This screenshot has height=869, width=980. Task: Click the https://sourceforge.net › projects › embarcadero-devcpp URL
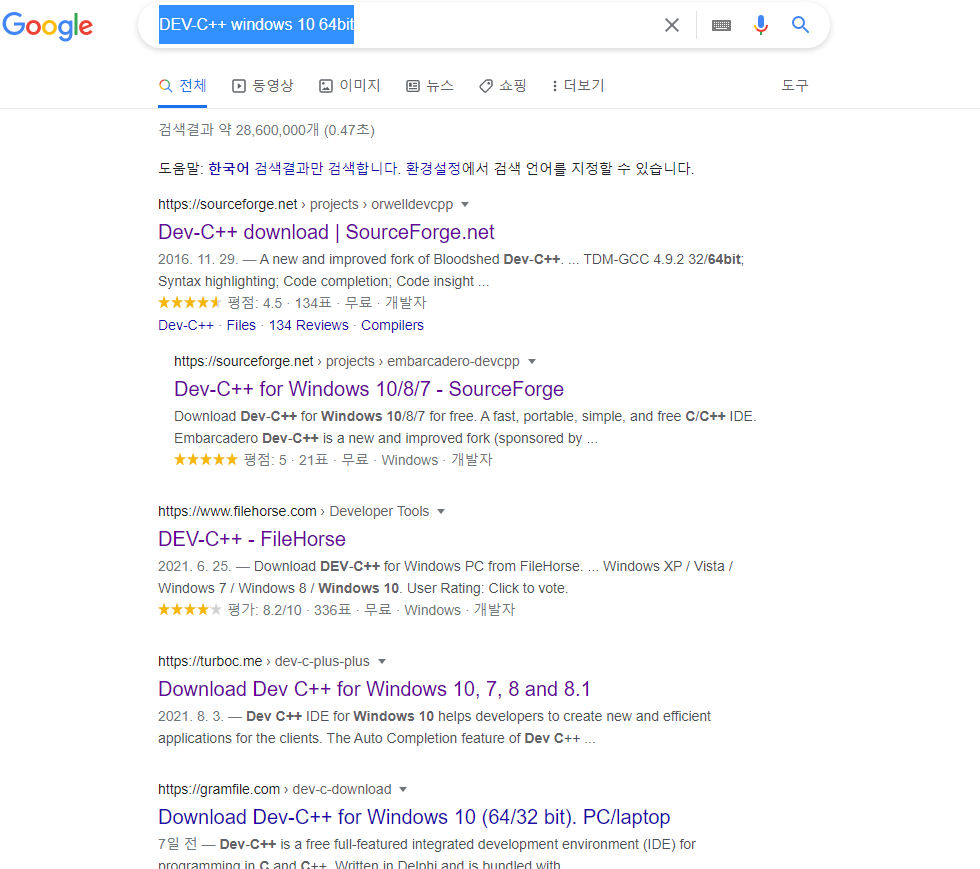tap(347, 361)
